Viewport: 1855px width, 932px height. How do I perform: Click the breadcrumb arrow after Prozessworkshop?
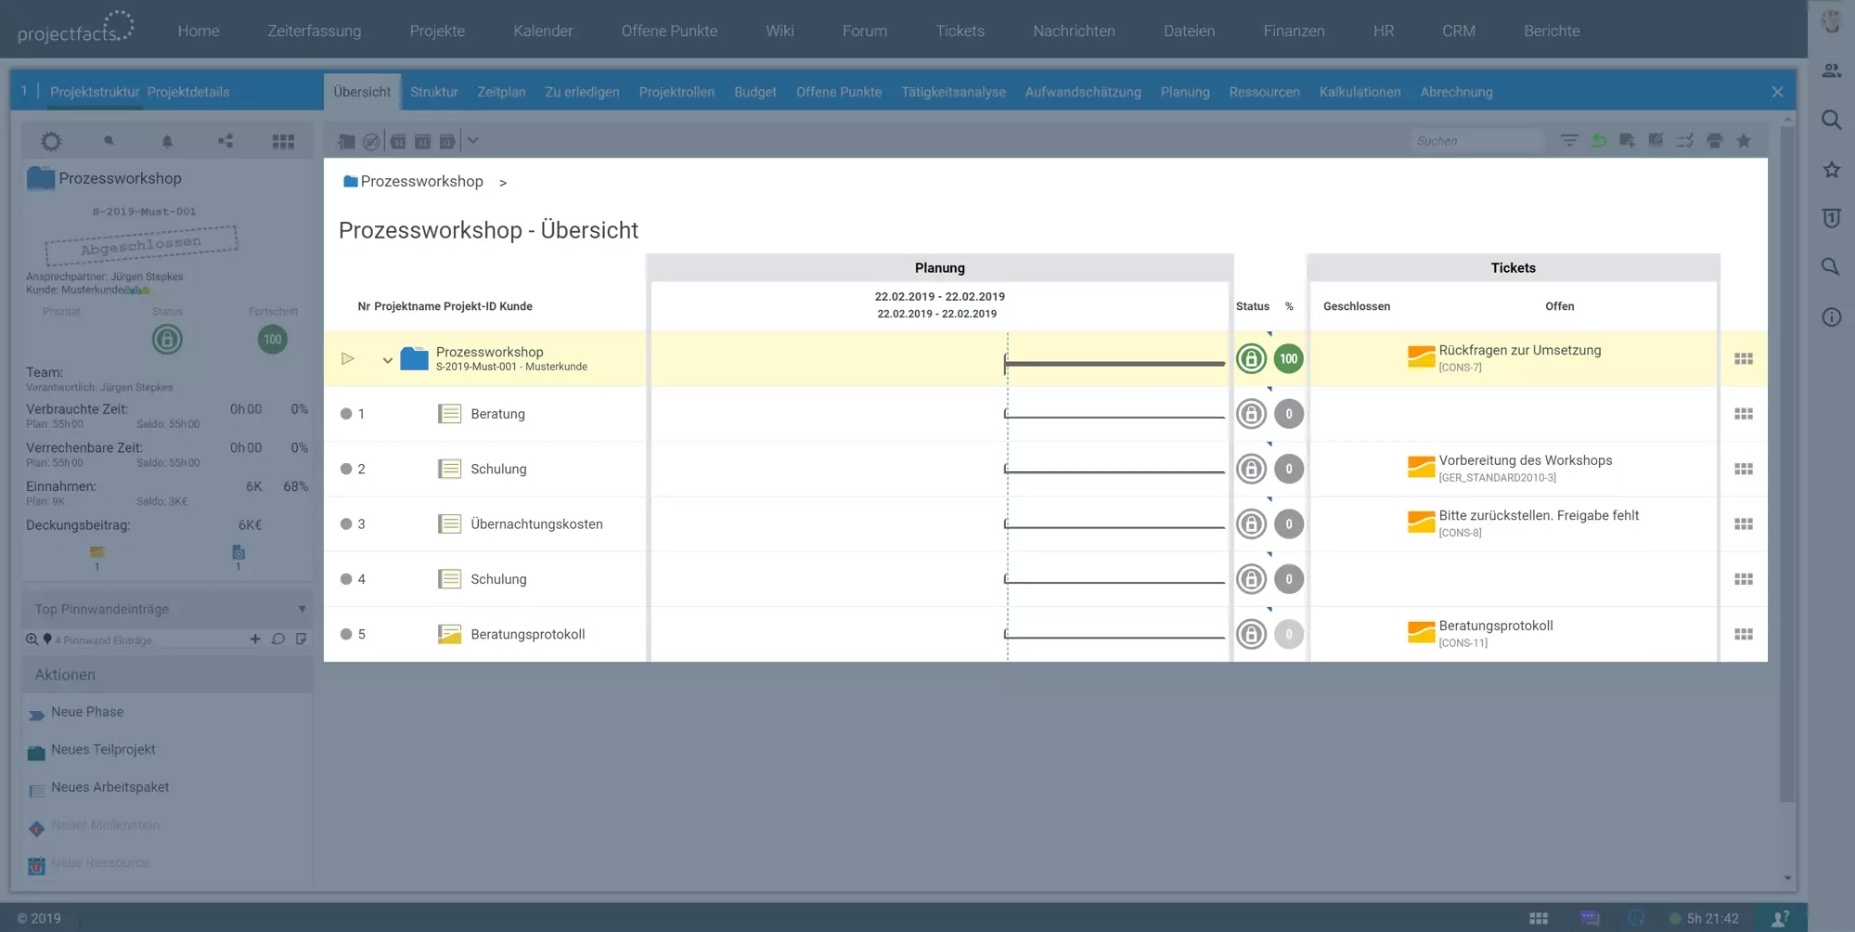pyautogui.click(x=503, y=182)
